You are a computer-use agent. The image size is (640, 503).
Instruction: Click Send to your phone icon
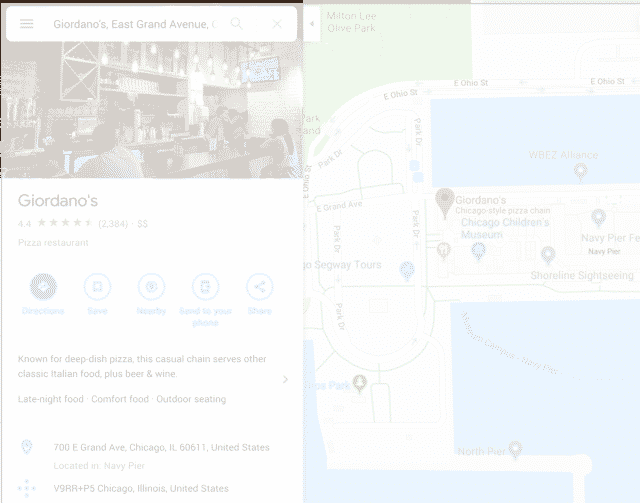(x=205, y=287)
